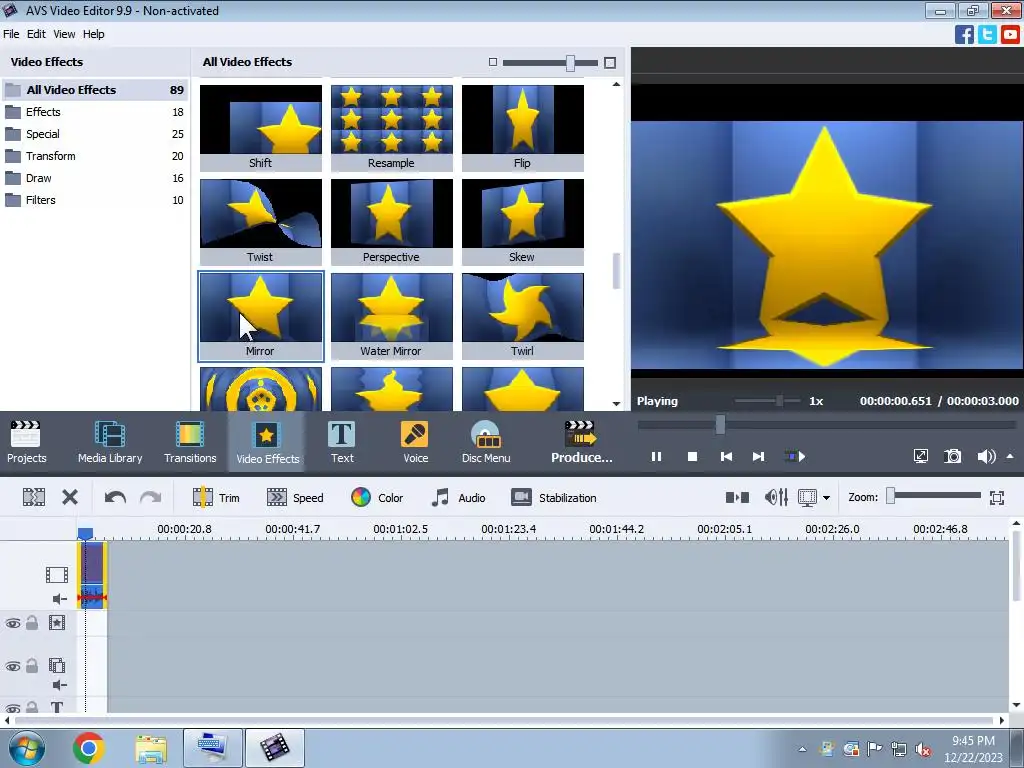Open the Help menu

pos(93,34)
